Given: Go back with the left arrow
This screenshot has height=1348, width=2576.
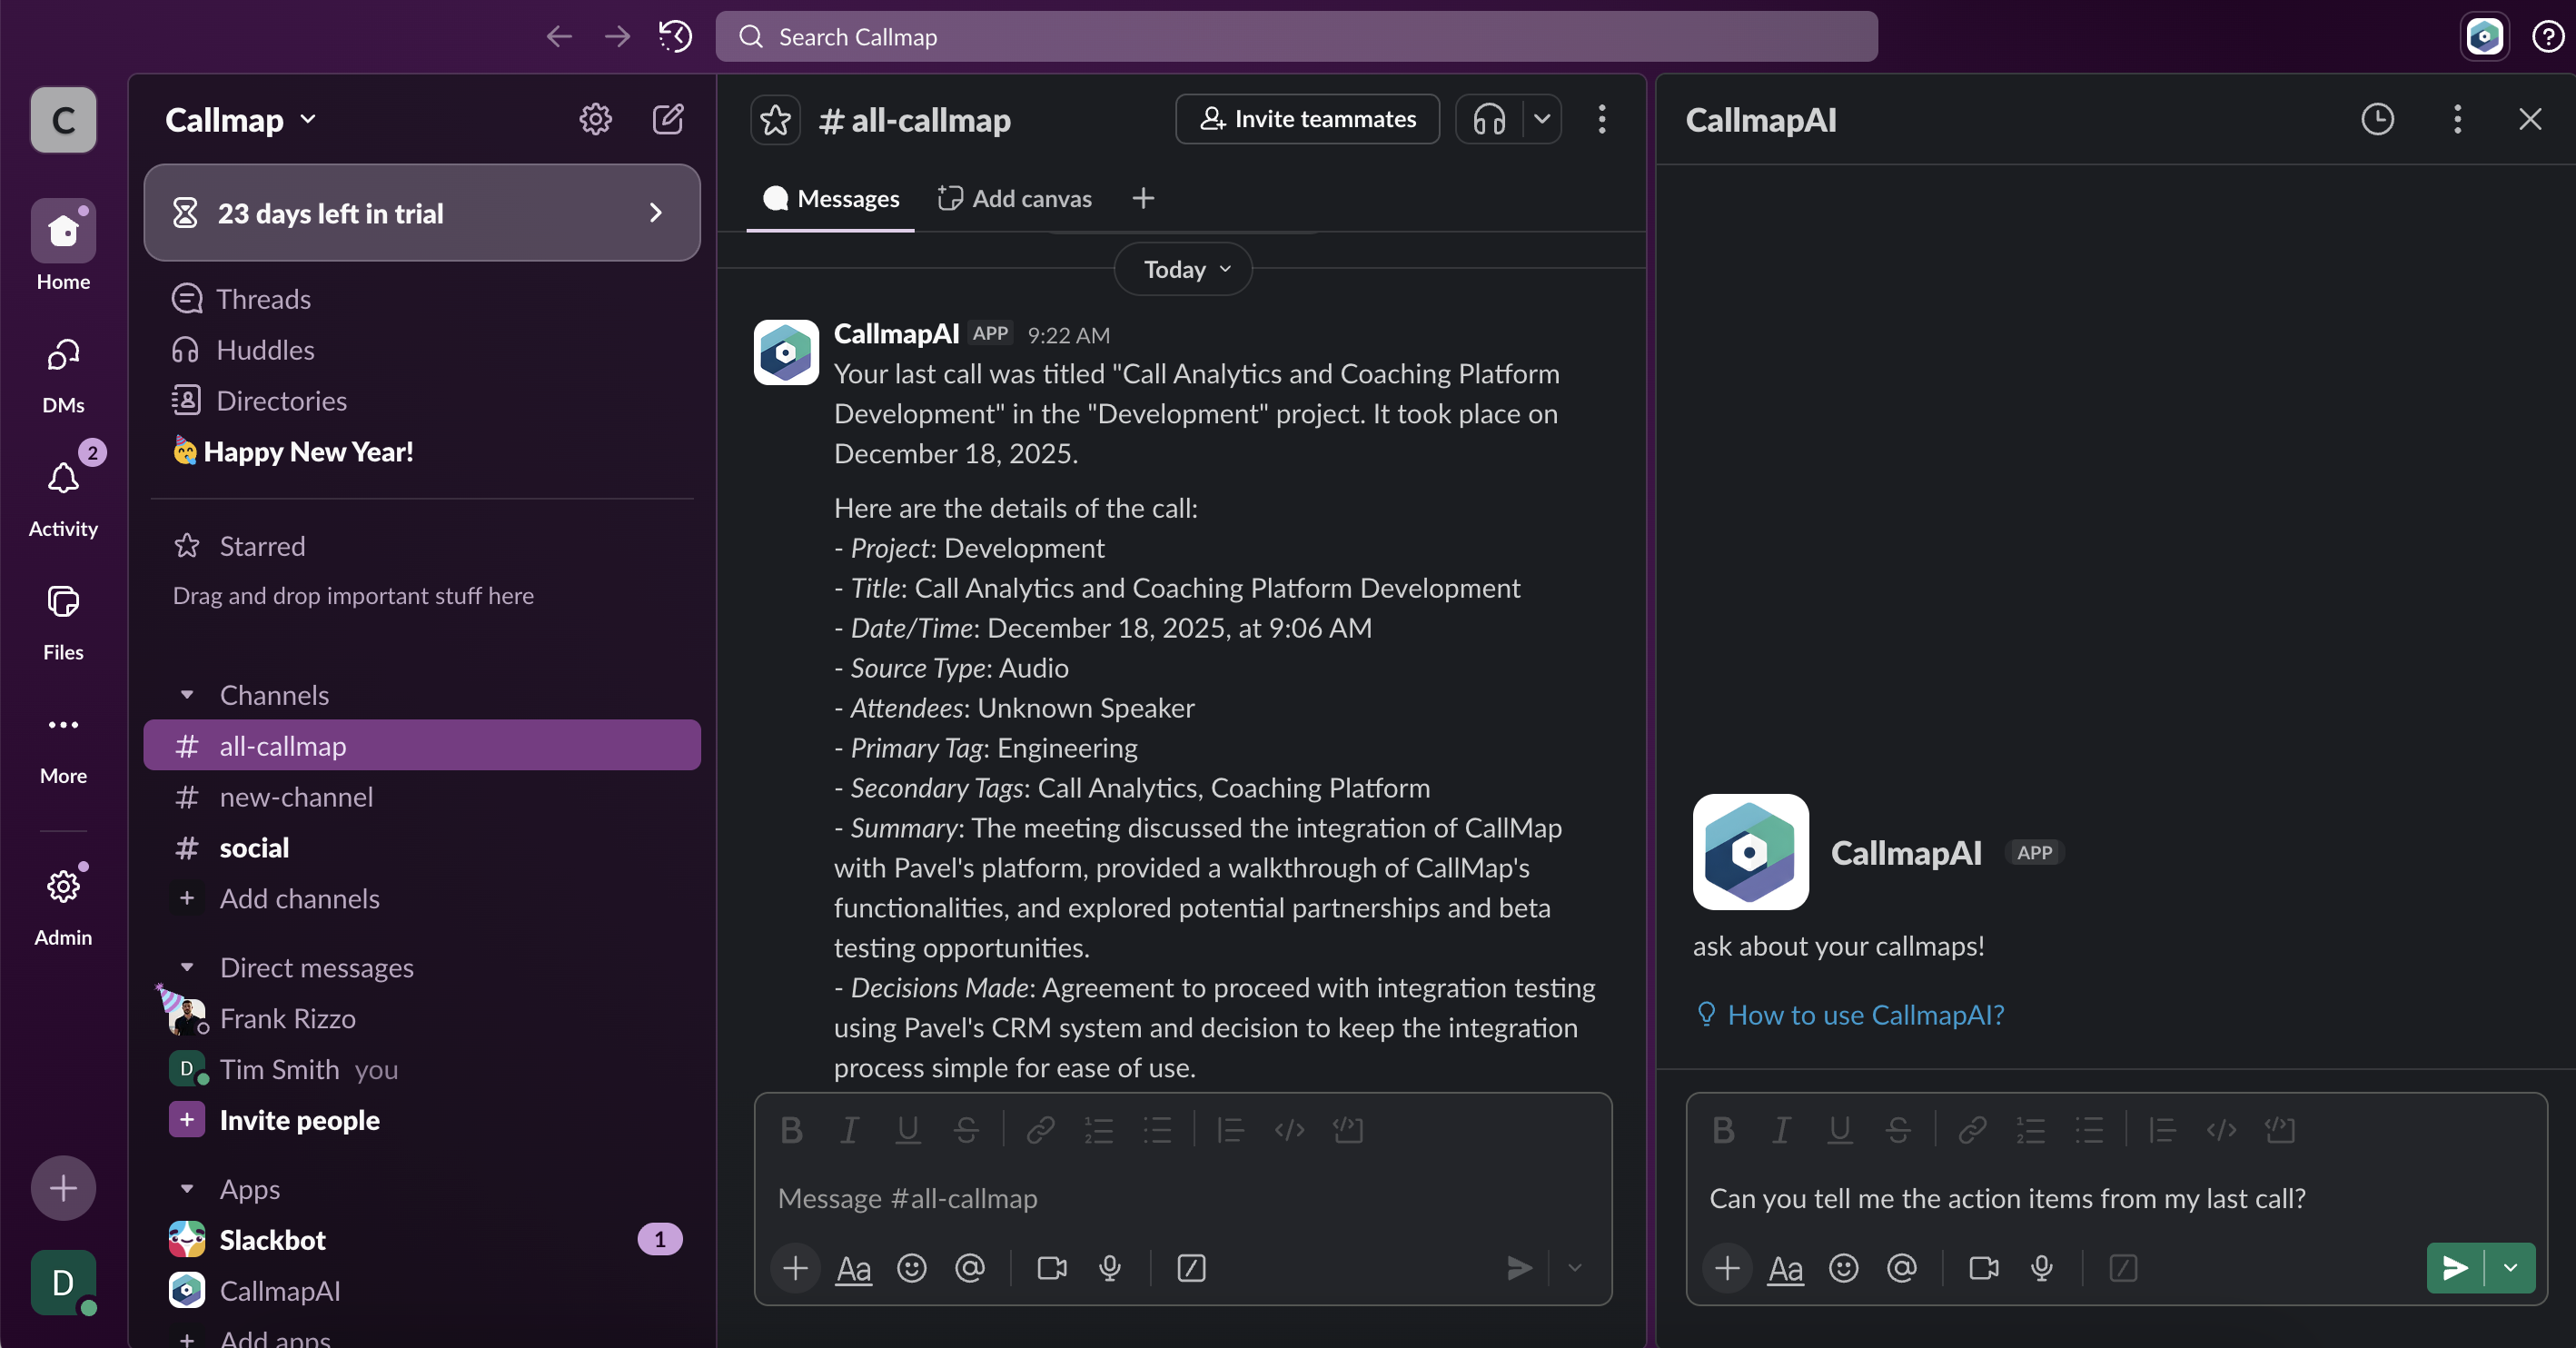Looking at the screenshot, I should [559, 37].
